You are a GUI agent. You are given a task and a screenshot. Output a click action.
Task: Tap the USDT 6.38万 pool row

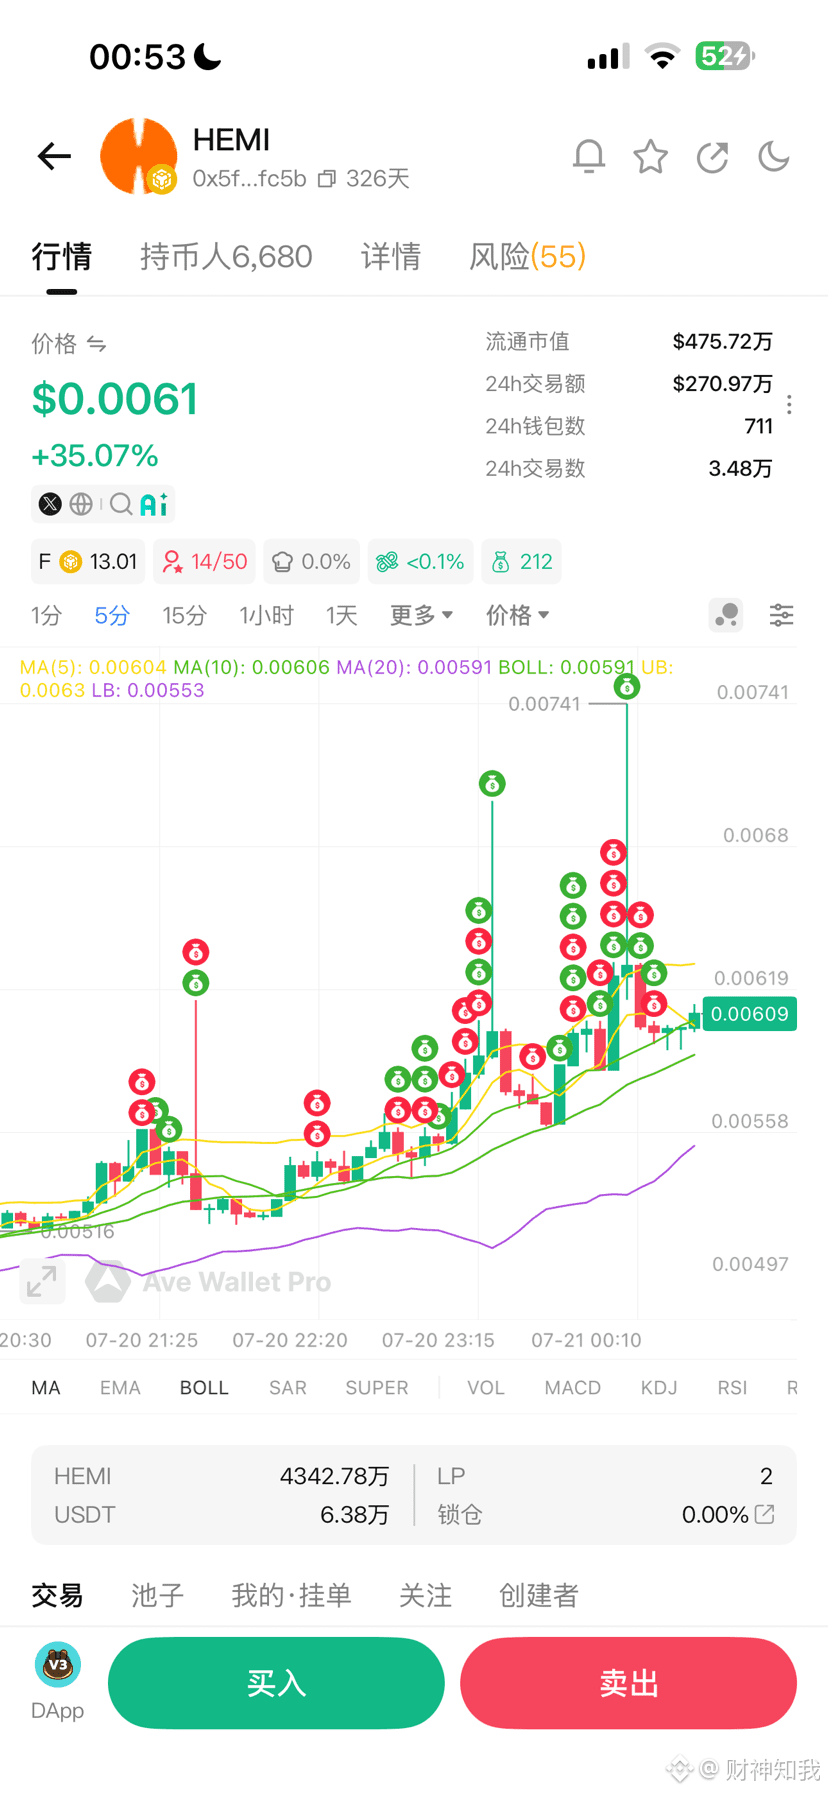pos(221,1515)
